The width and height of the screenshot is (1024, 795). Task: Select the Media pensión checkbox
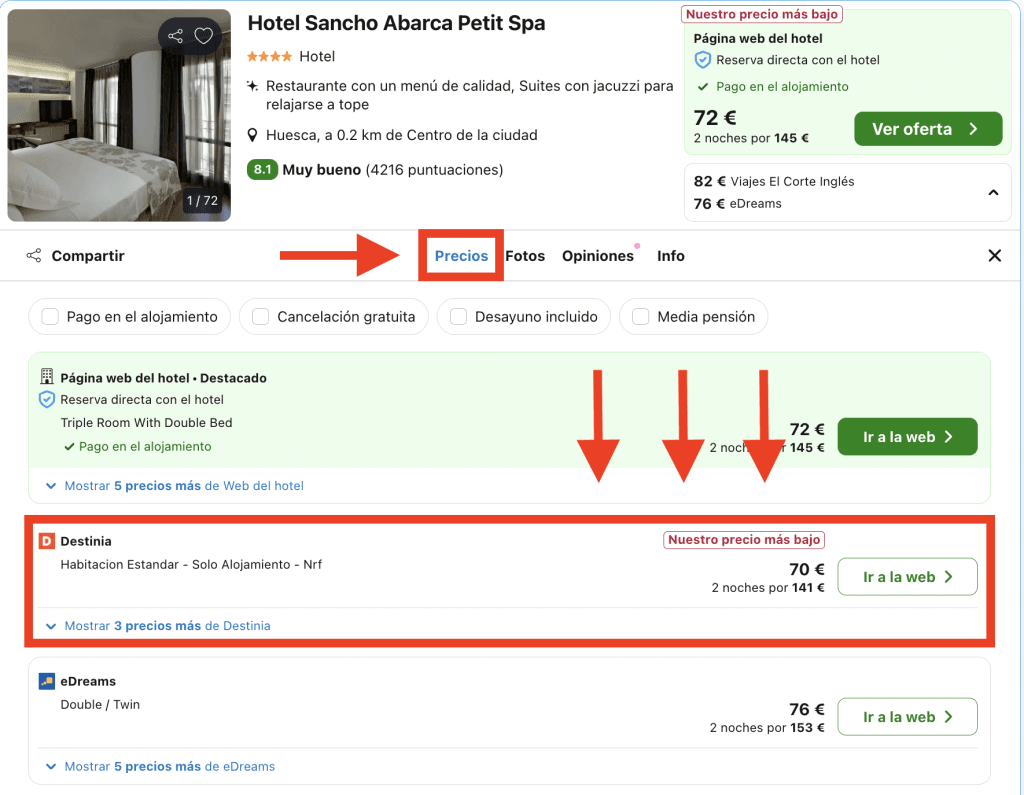tap(641, 317)
